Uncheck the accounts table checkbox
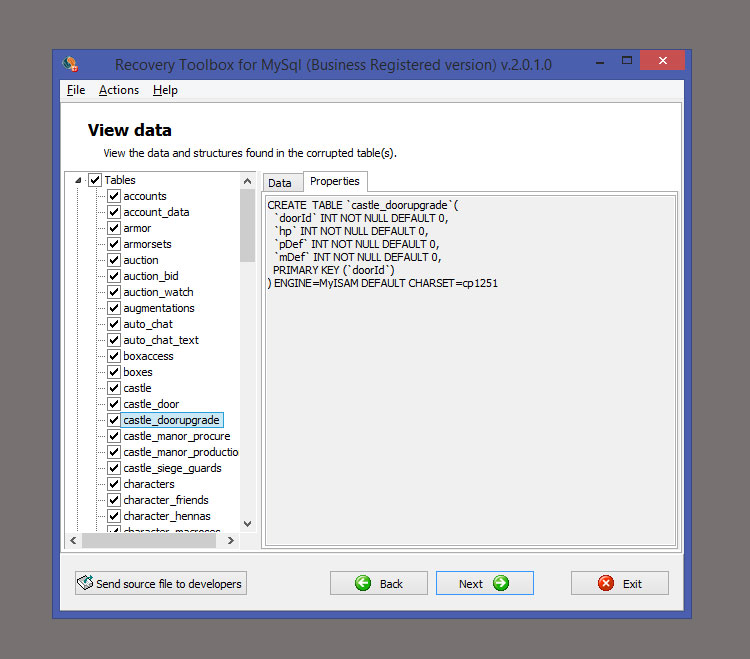 (x=114, y=196)
